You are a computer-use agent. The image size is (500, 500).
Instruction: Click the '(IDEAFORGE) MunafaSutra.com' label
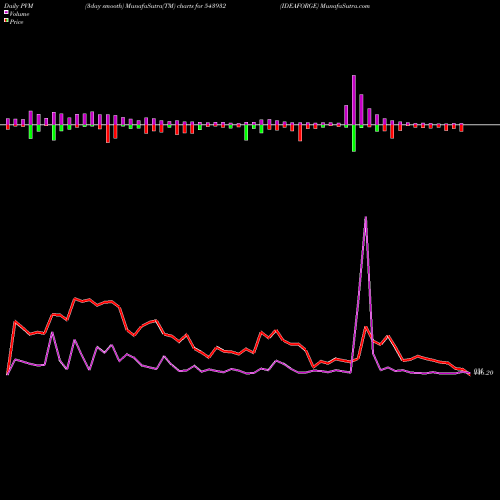(325, 6)
